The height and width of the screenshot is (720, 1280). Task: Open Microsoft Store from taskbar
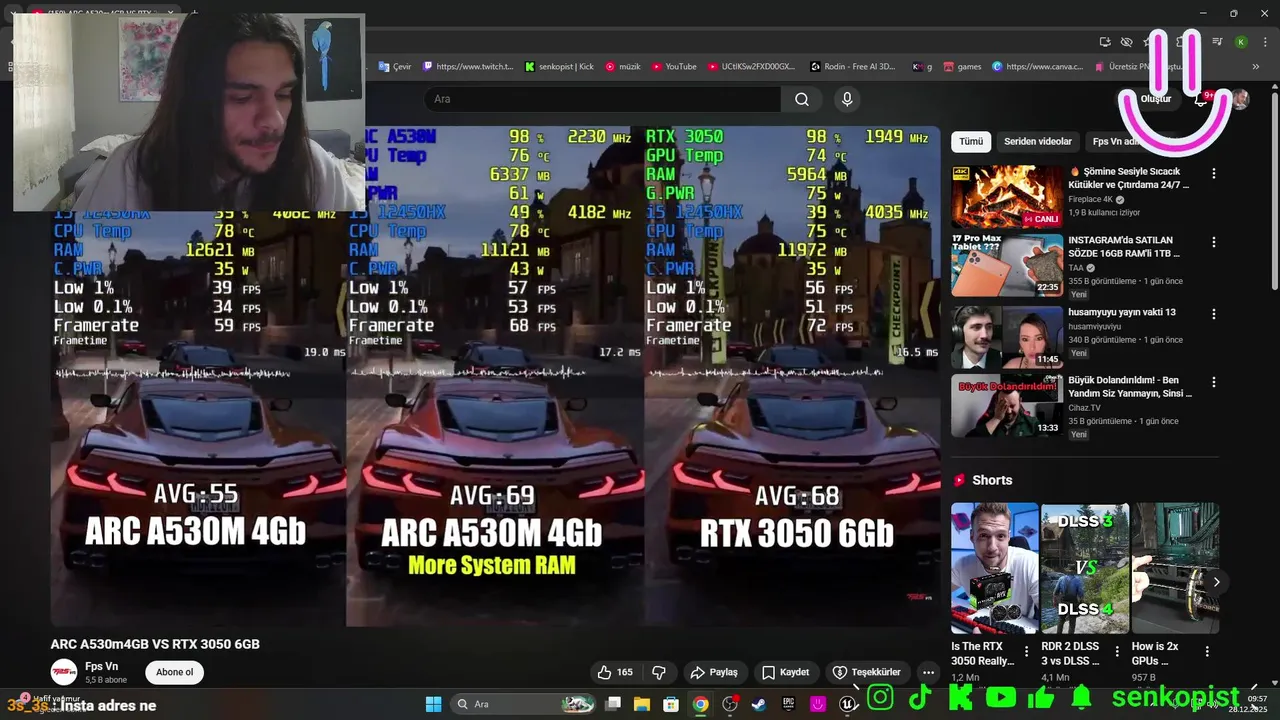pos(671,704)
